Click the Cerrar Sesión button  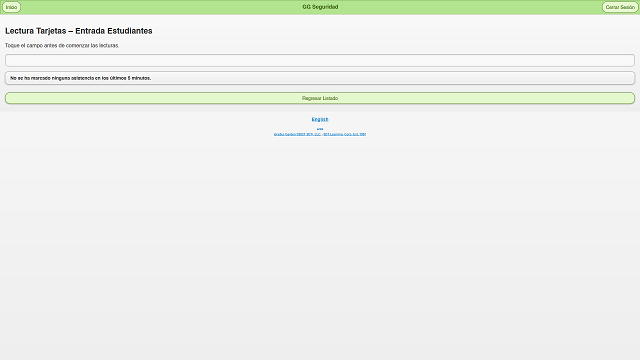620,7
